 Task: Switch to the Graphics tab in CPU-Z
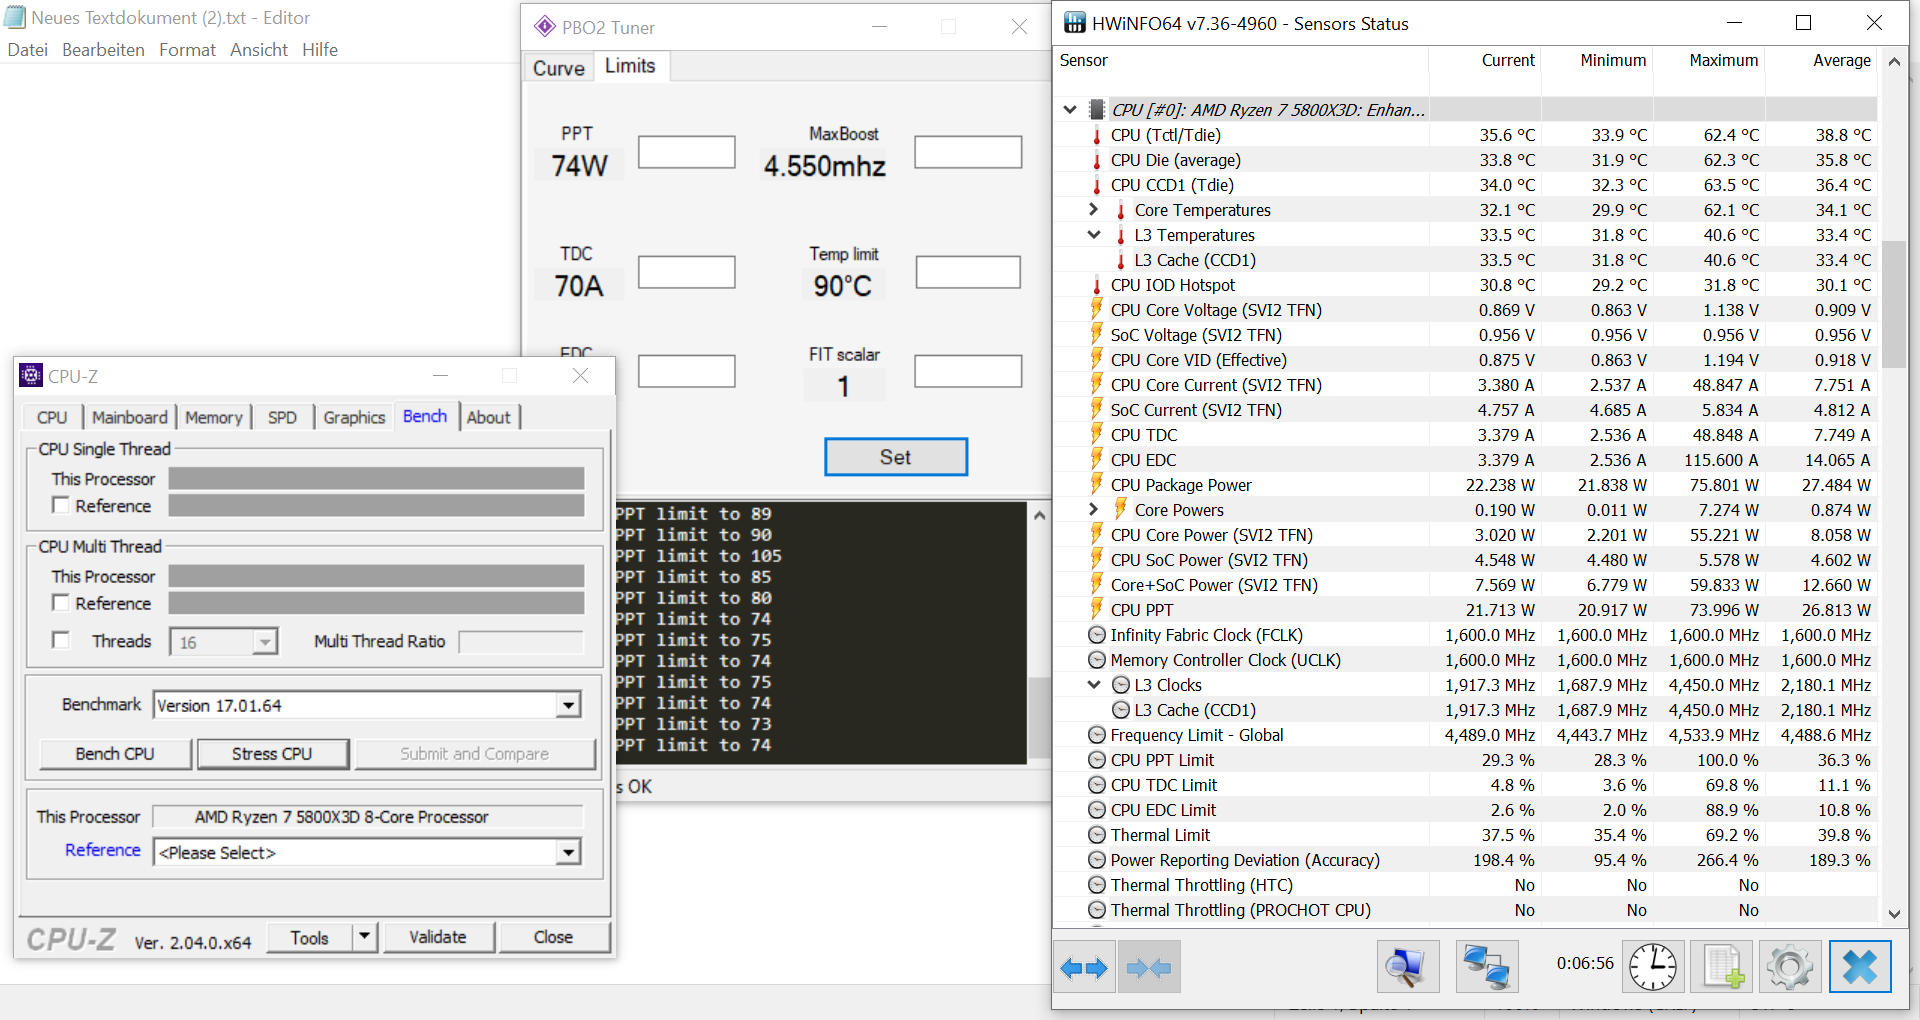(354, 417)
